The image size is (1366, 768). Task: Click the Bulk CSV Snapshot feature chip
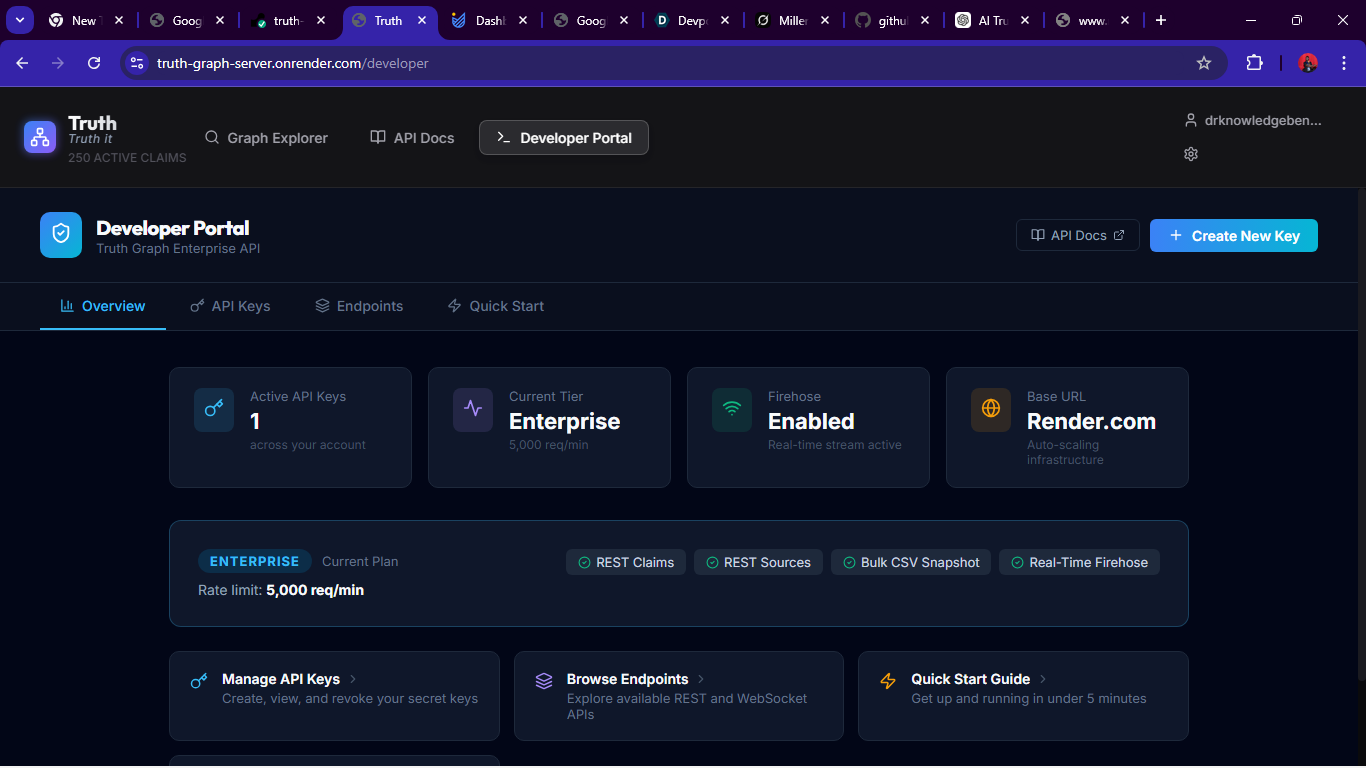point(911,562)
